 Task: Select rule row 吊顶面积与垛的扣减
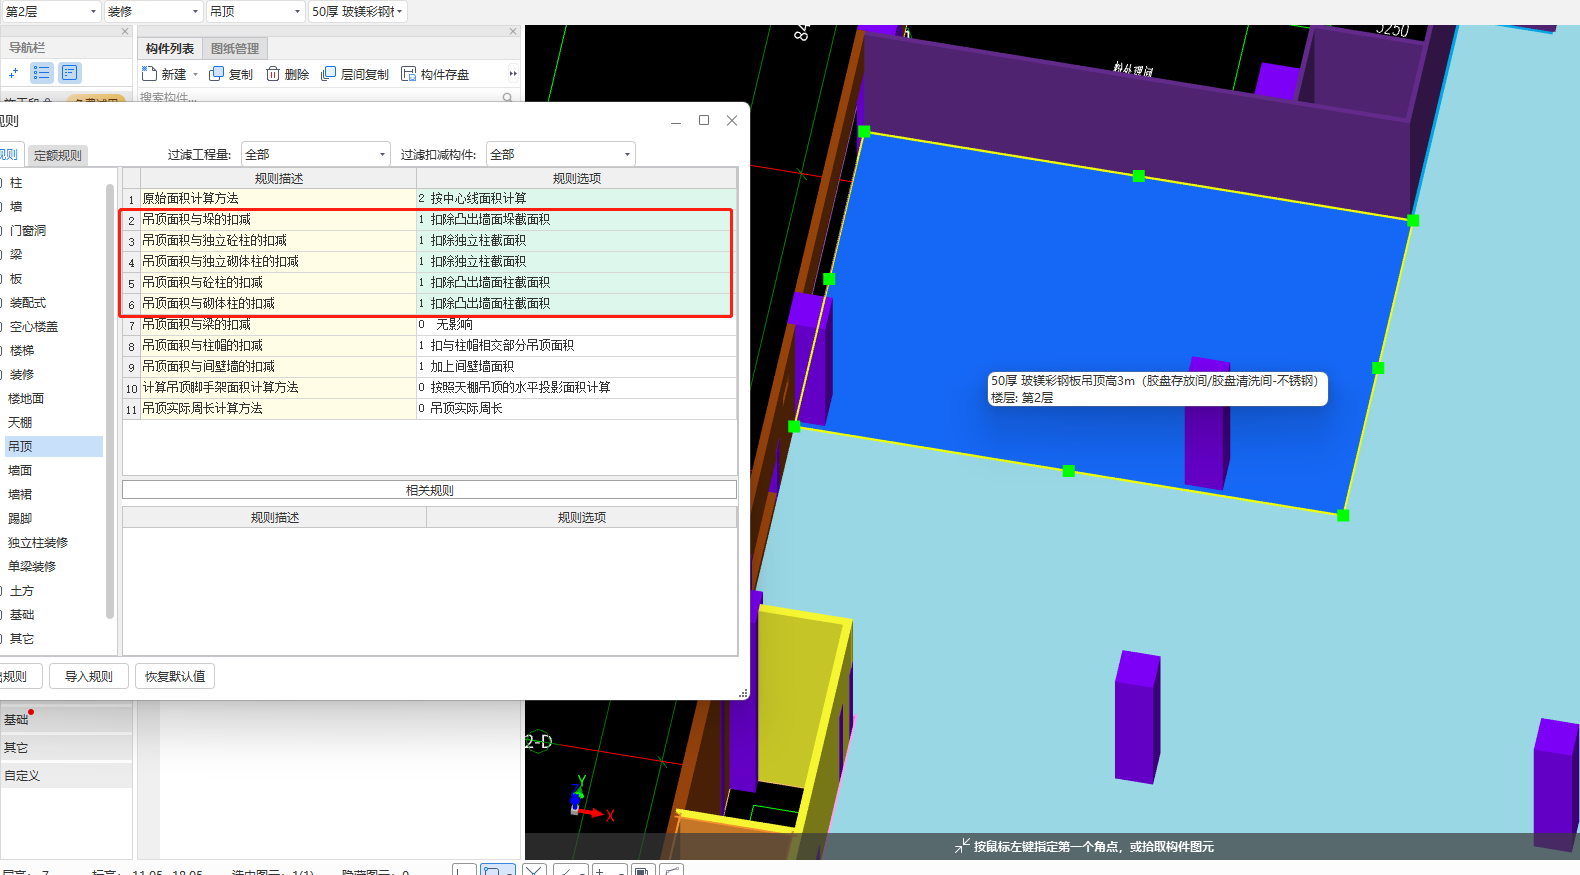click(x=278, y=220)
